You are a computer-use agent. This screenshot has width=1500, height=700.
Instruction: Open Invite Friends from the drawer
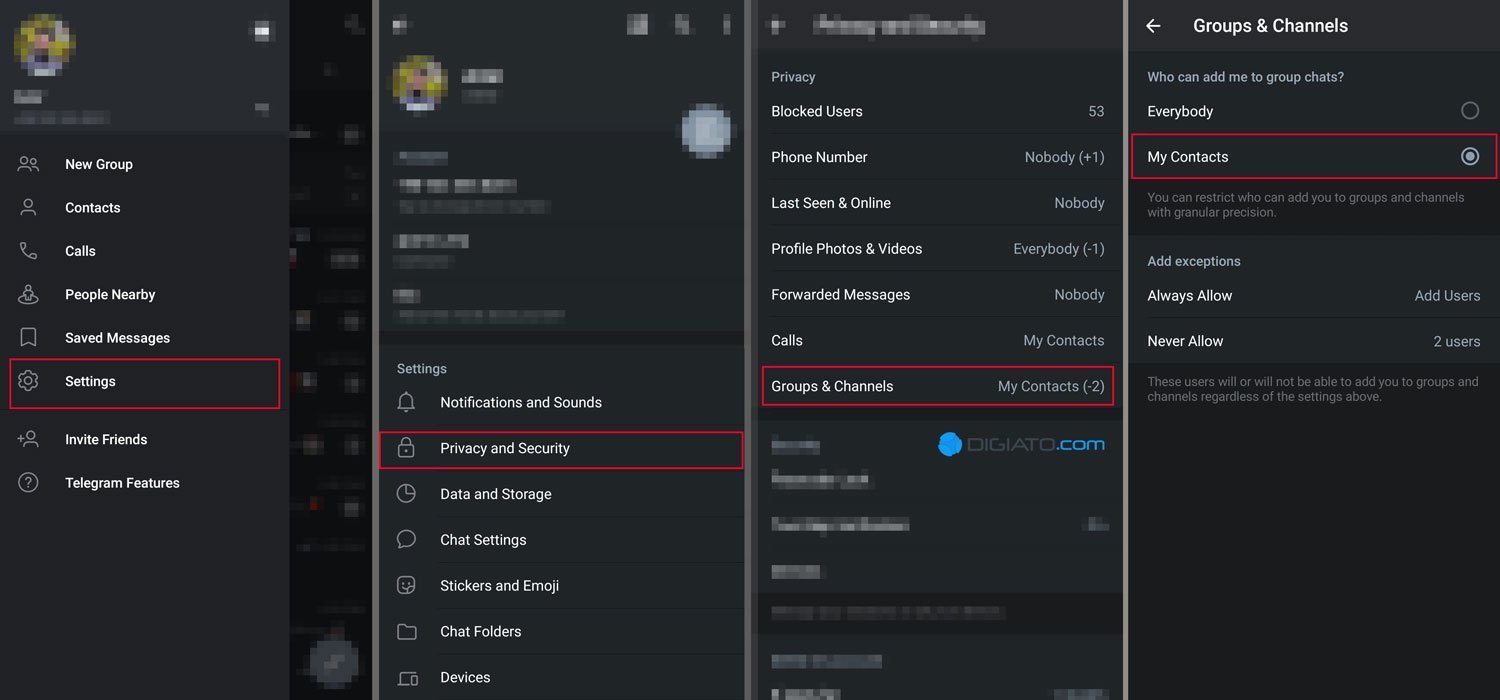[106, 439]
